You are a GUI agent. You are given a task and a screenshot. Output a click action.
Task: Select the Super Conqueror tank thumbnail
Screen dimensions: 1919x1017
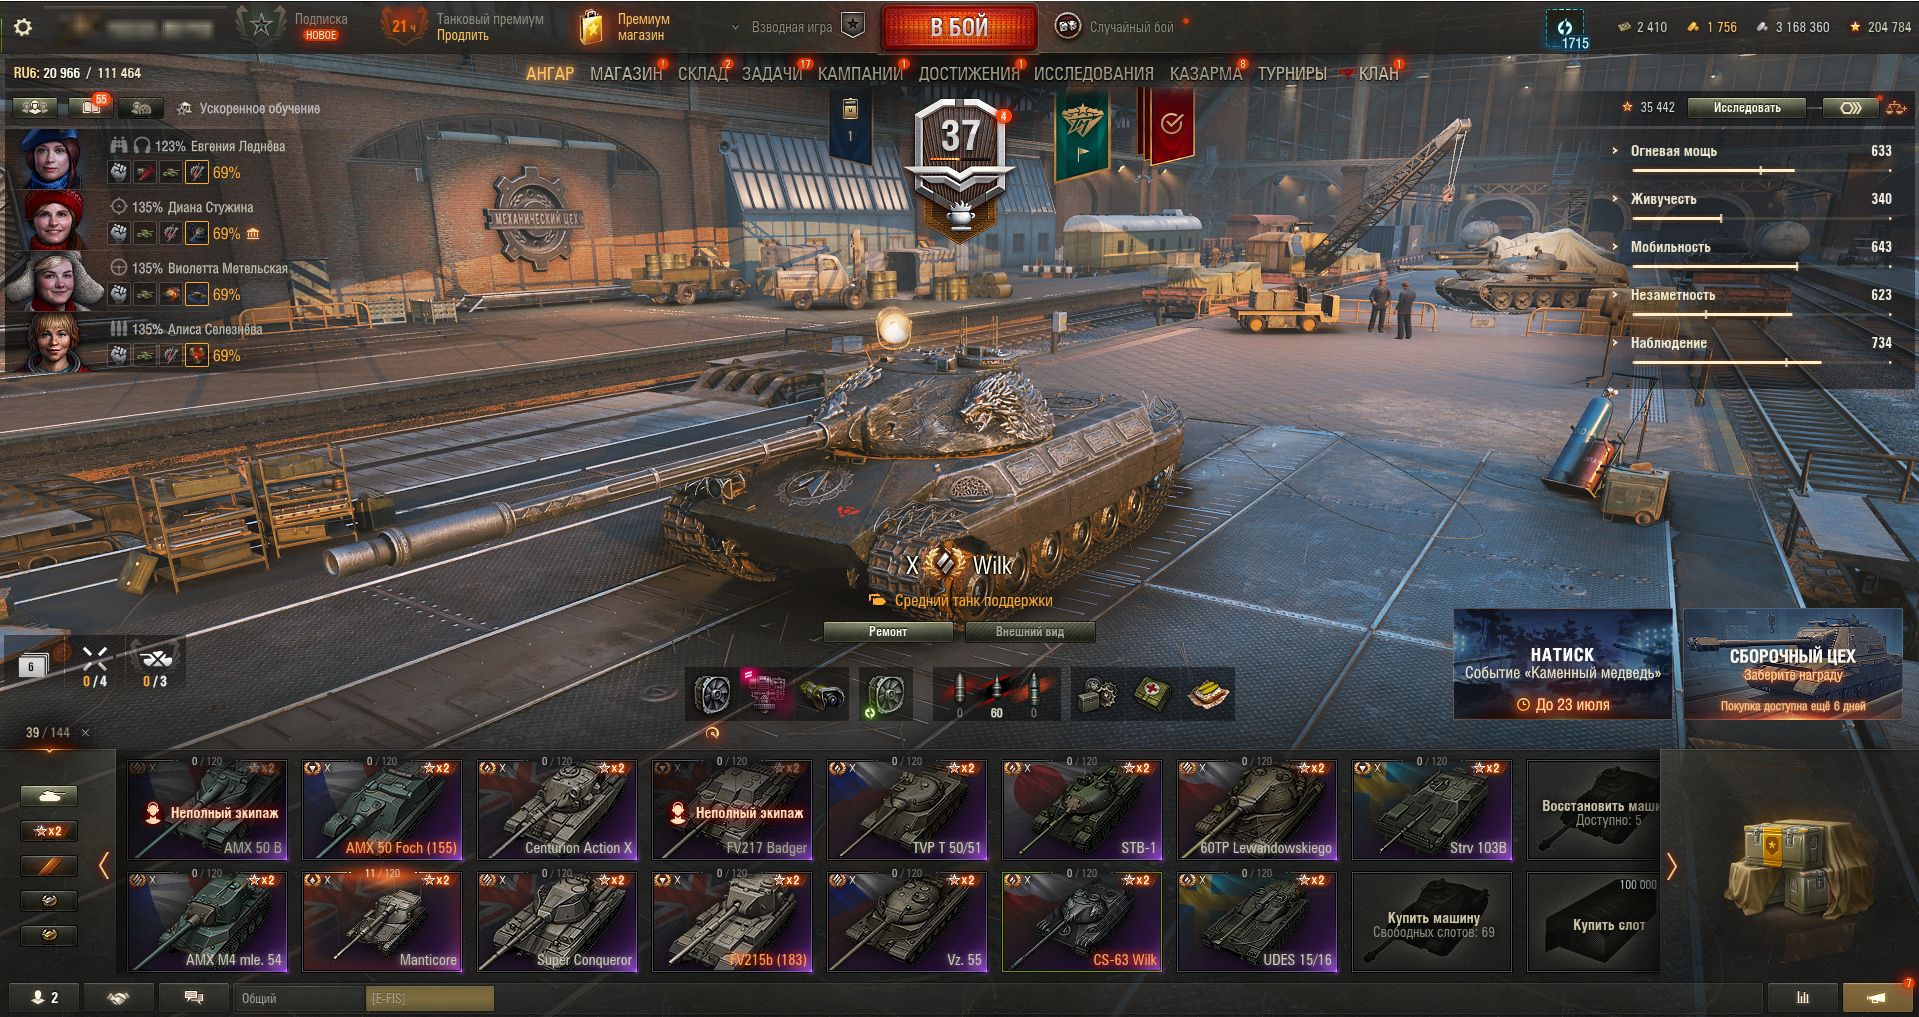tap(557, 921)
